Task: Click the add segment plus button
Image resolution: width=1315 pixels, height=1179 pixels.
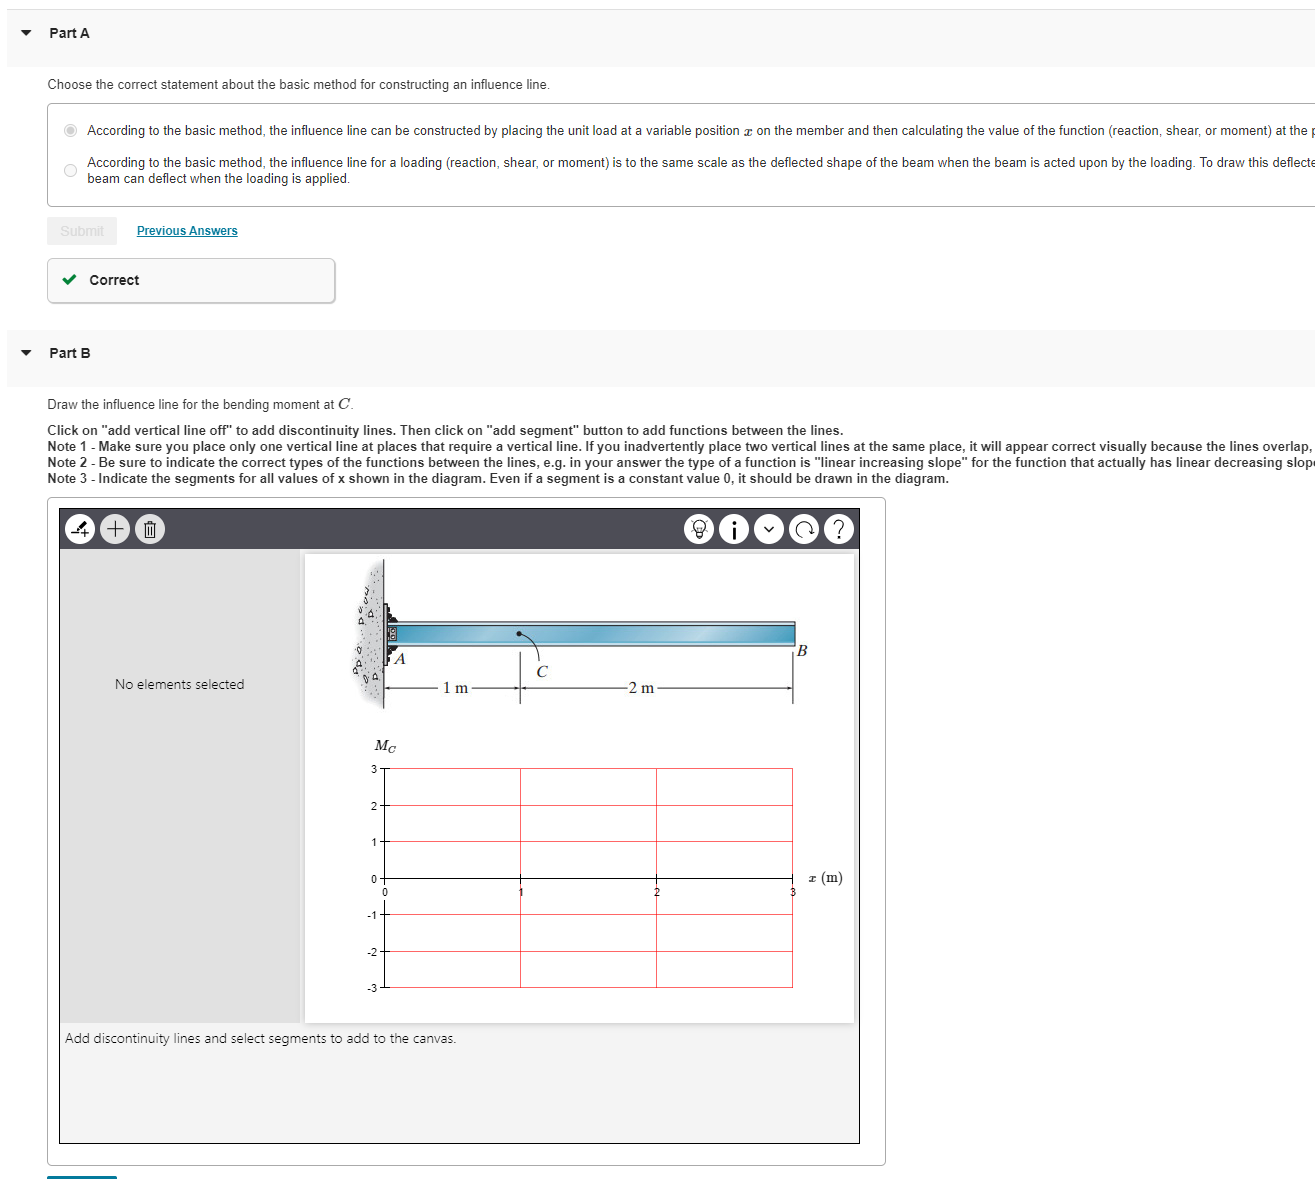Action: coord(116,529)
